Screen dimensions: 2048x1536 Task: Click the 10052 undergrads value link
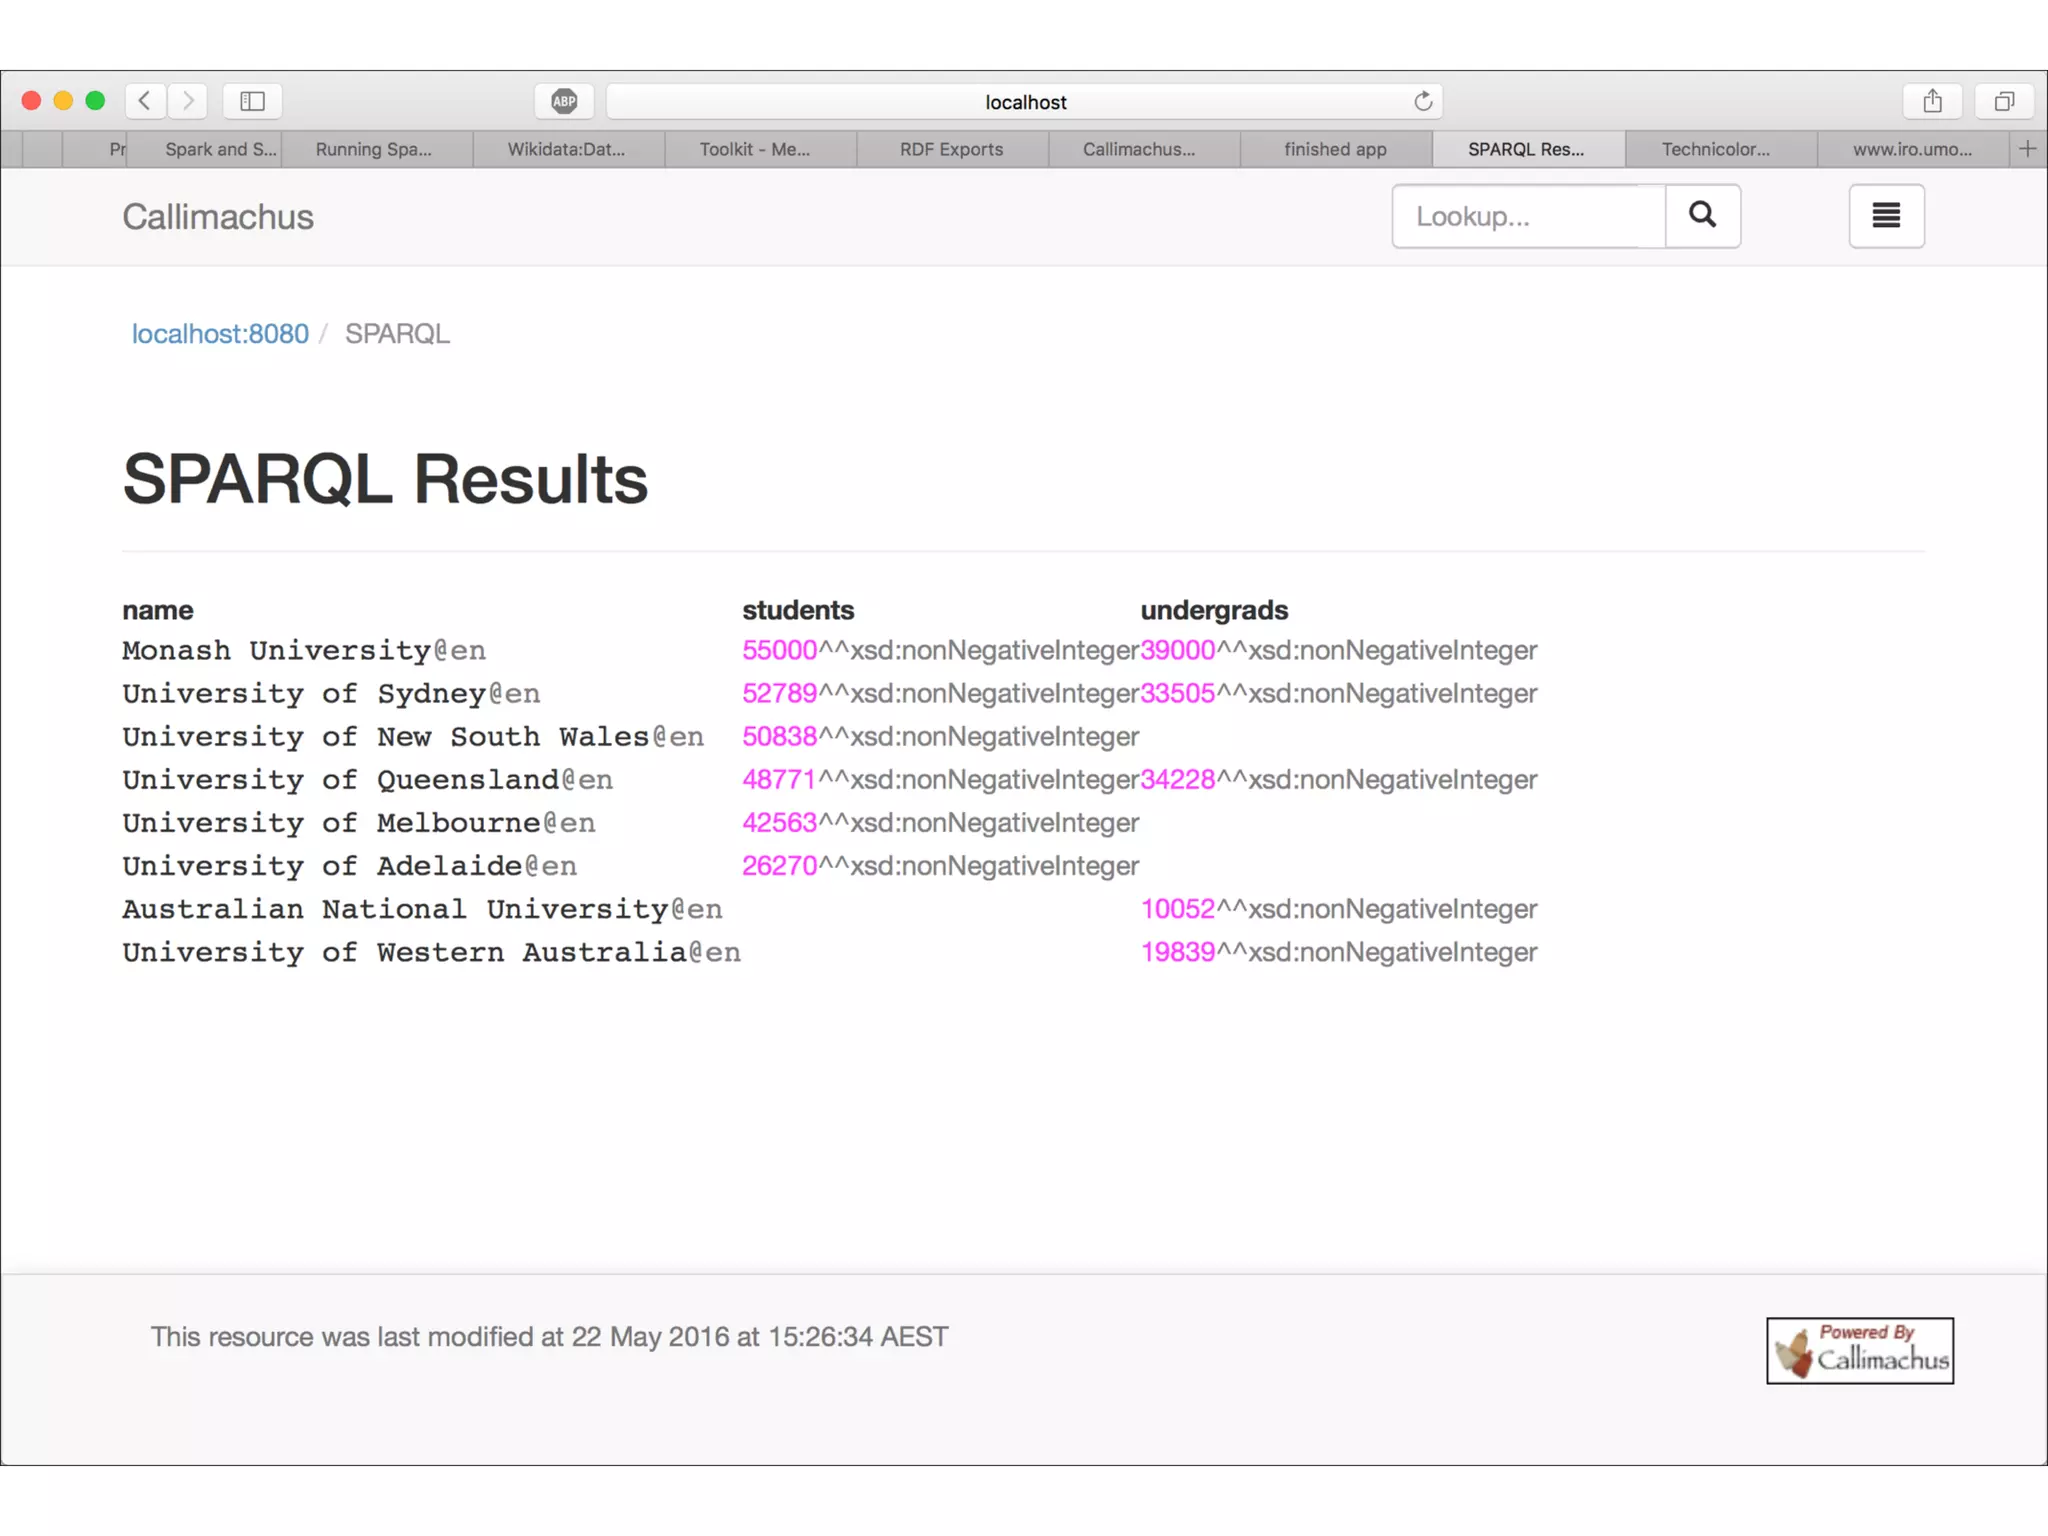[x=1177, y=909]
